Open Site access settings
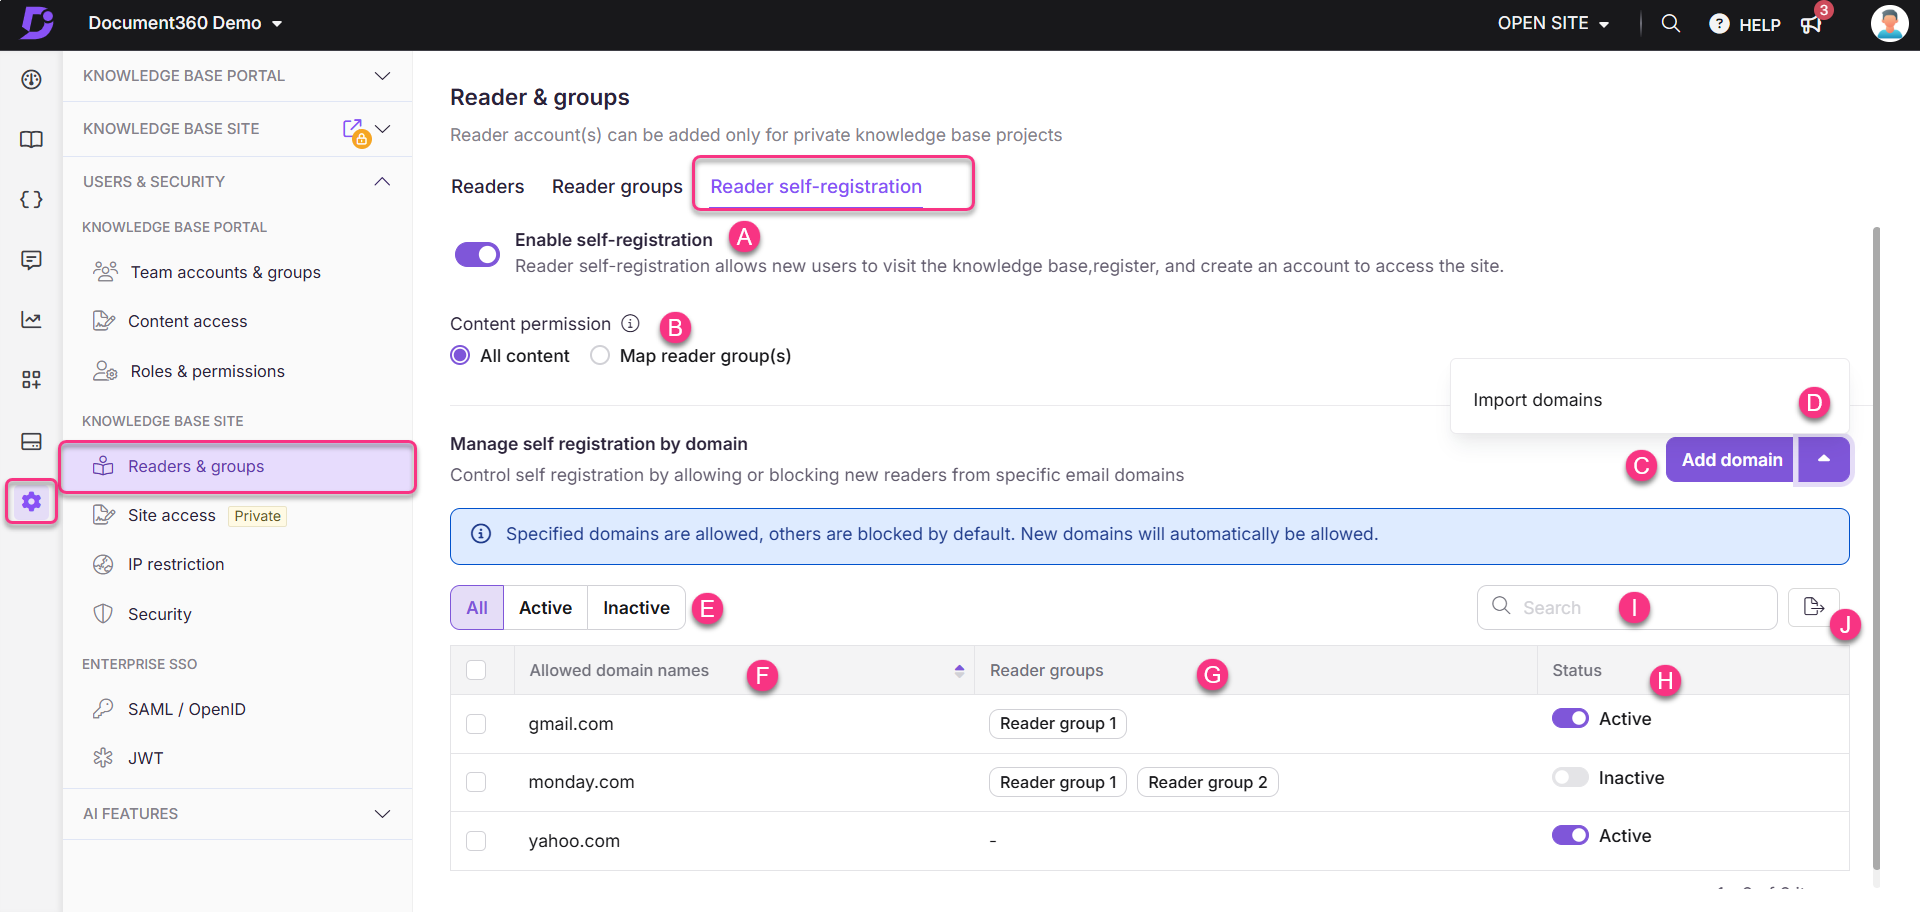Image resolution: width=1920 pixels, height=912 pixels. pos(171,515)
